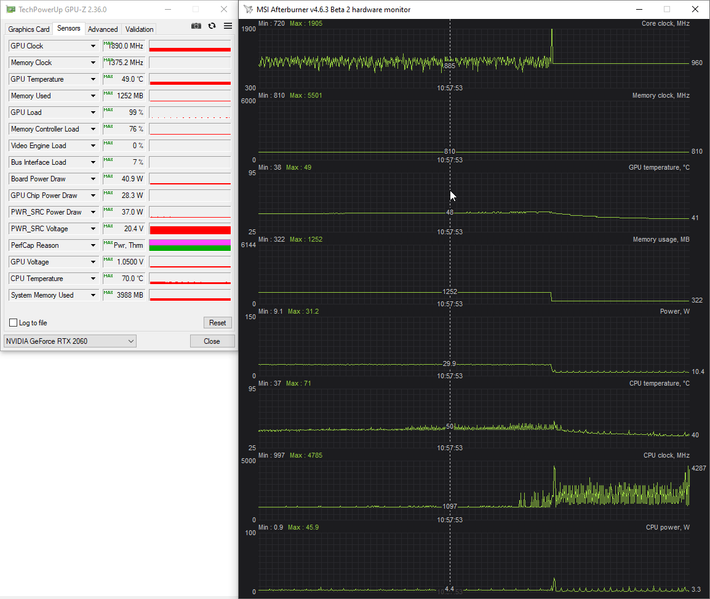Open the GPU-Z hamburger menu
The image size is (710, 599).
228,26
